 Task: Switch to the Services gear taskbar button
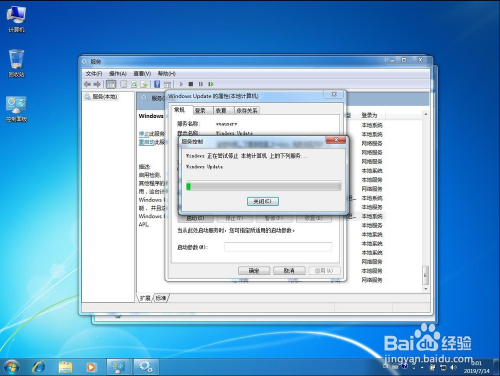pos(146,367)
